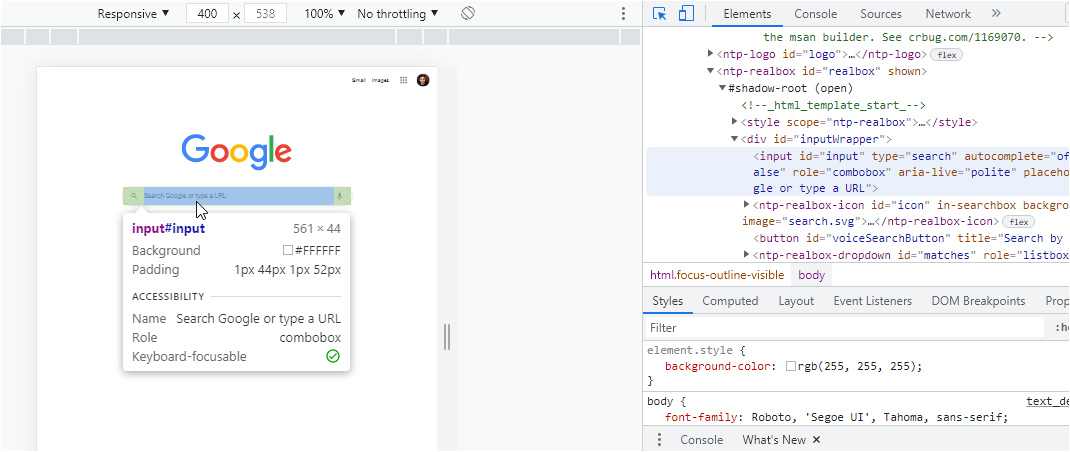Expand the ntp-logo element node
The width and height of the screenshot is (1070, 452).
click(710, 54)
